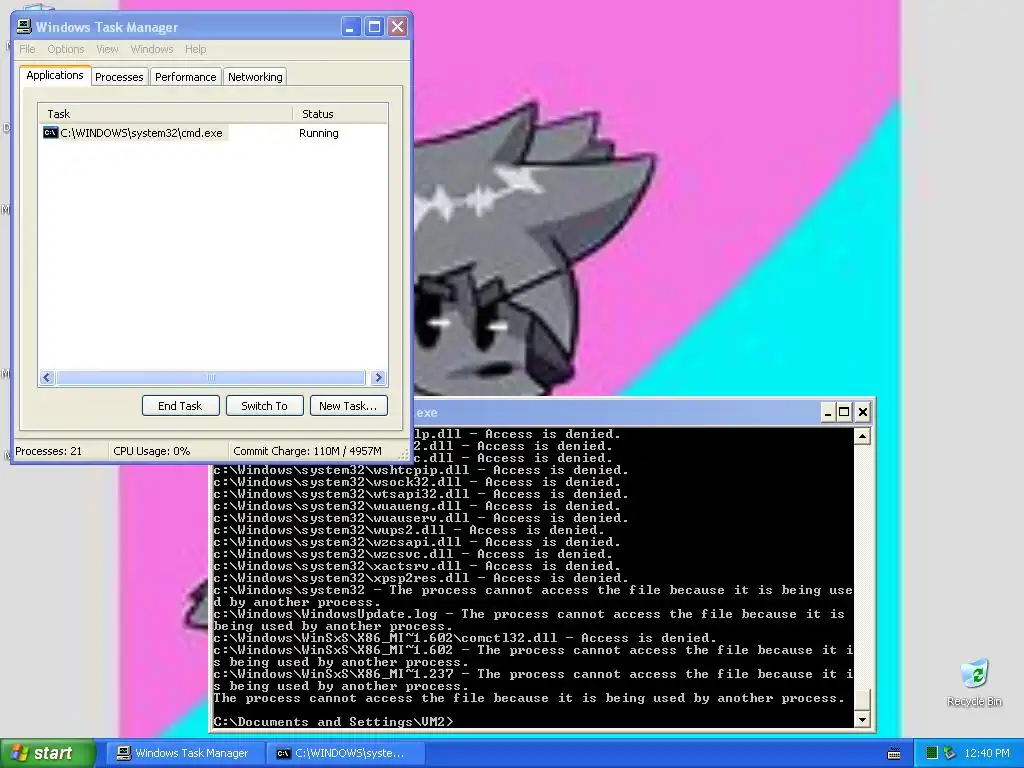Click the keyboard icon on the taskbar

pos(894,754)
